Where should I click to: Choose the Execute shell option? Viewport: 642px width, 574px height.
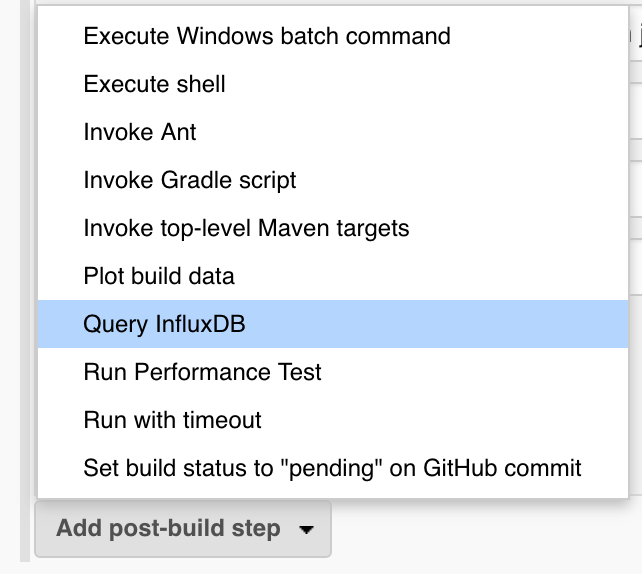[155, 84]
